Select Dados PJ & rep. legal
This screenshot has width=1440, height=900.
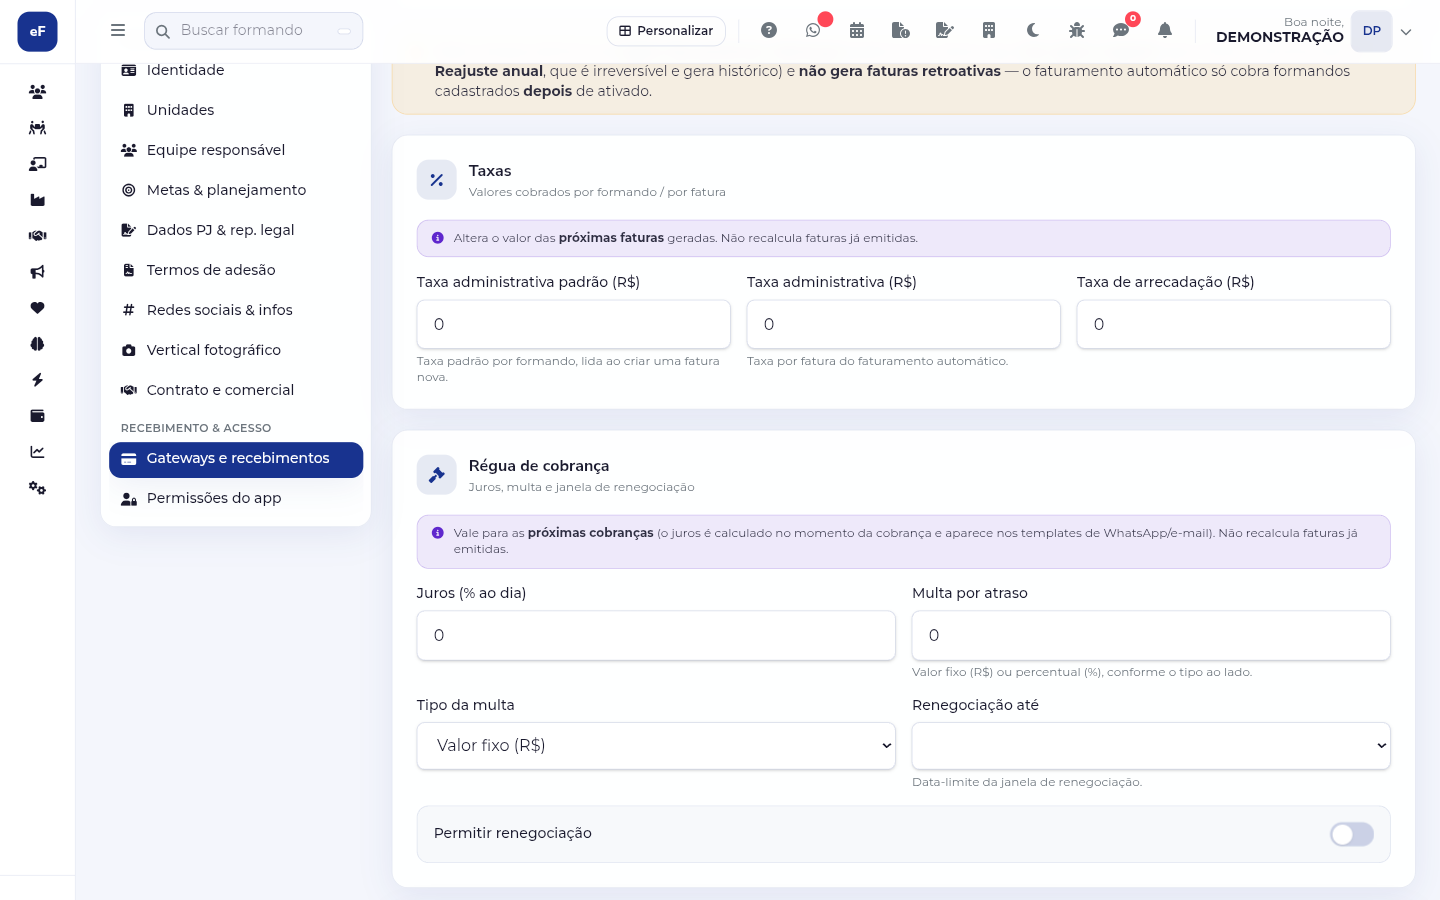[x=236, y=230]
